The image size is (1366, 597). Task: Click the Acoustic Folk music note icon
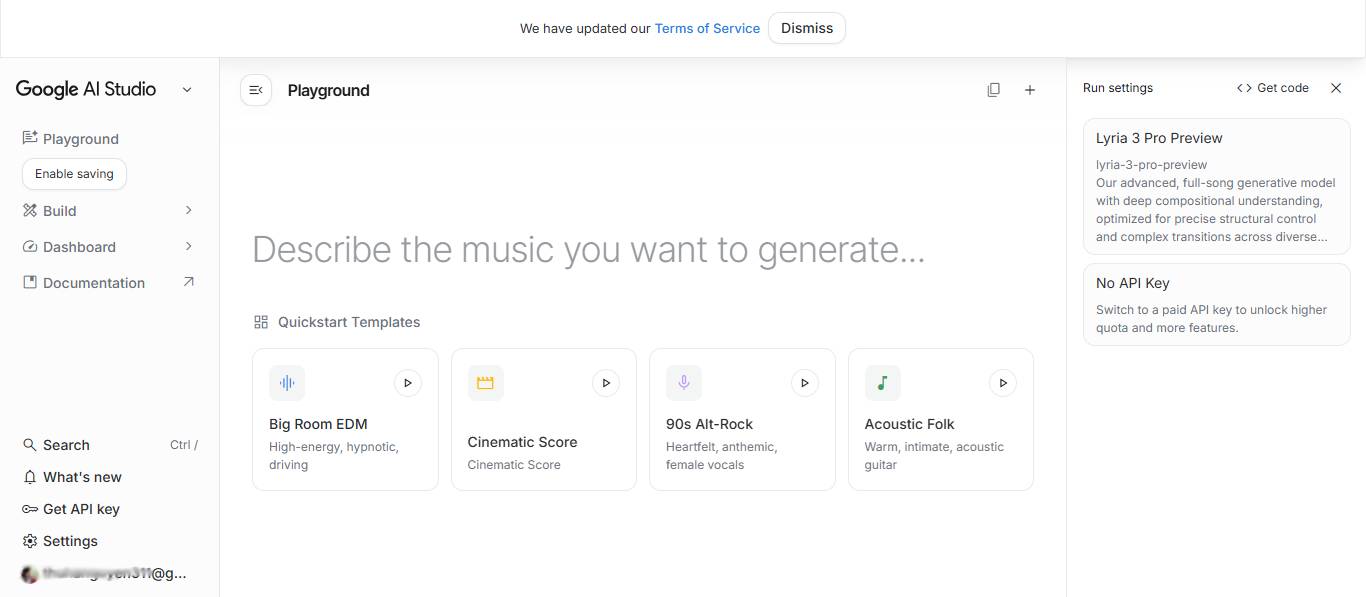click(x=881, y=382)
